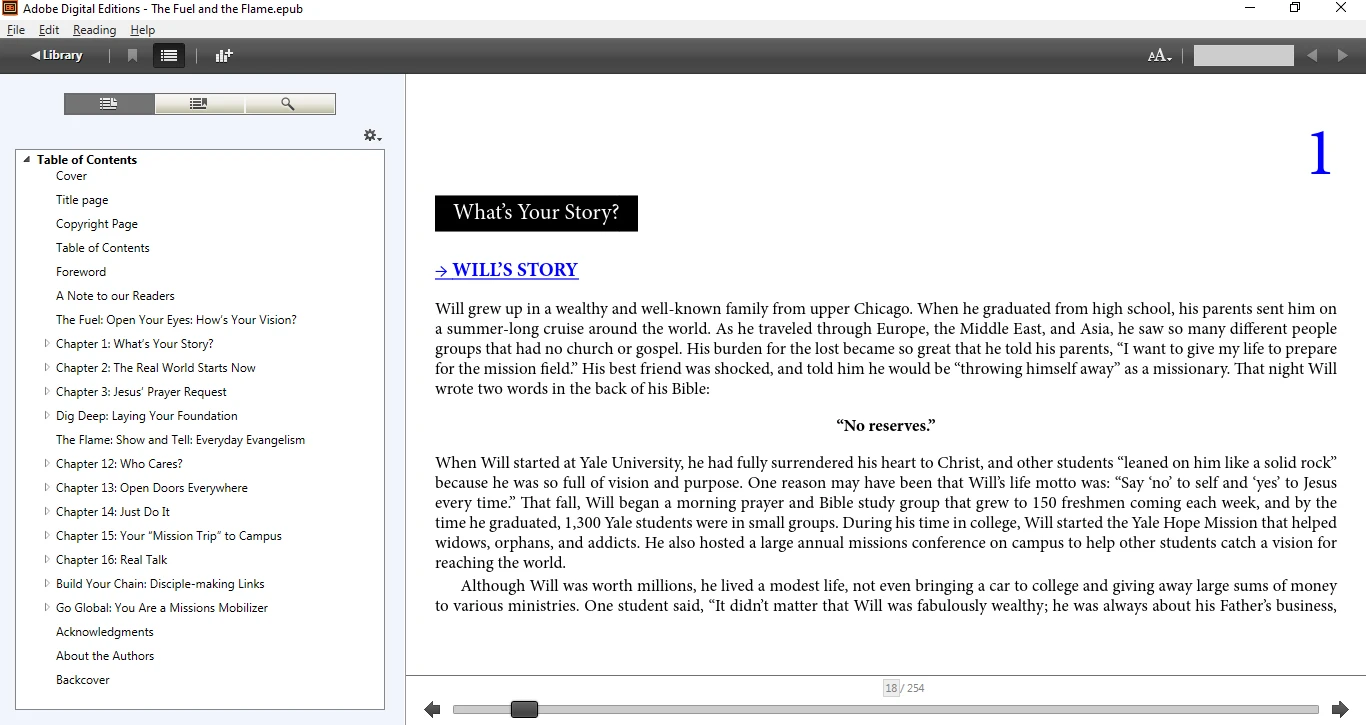The image size is (1366, 725).
Task: Switch to table of contents panel tab
Action: 109,104
